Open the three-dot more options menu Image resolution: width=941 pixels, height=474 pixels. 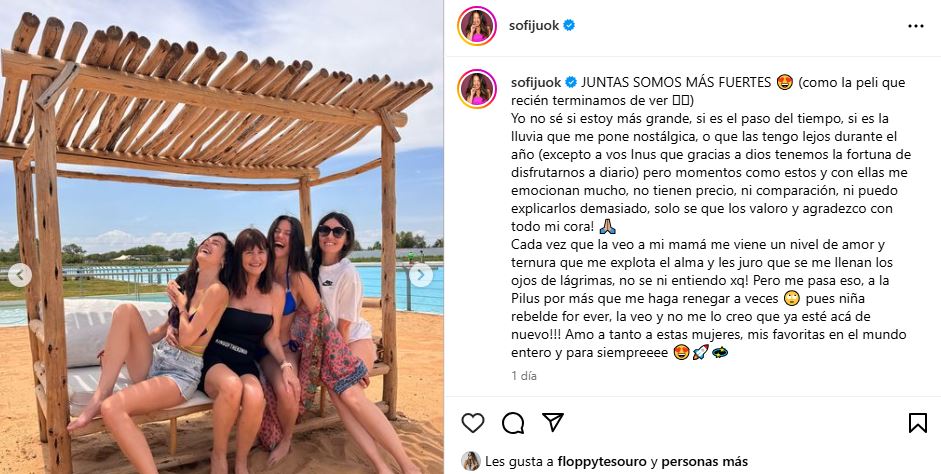[x=916, y=26]
